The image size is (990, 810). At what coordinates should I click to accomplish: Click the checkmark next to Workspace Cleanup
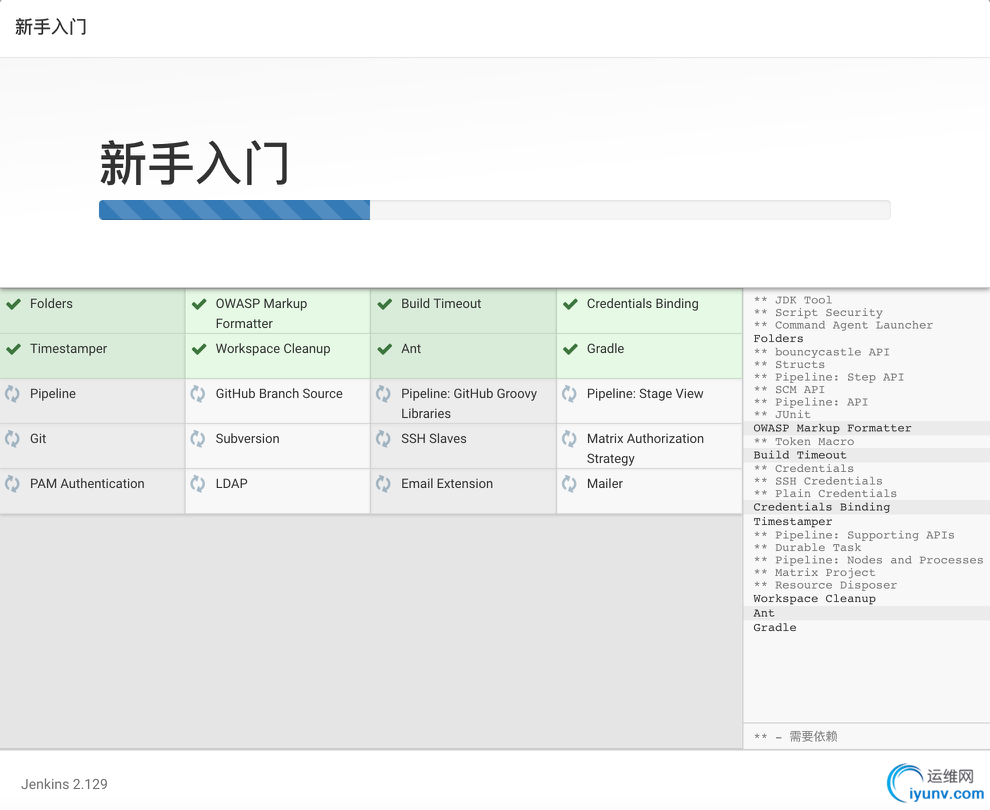point(199,349)
